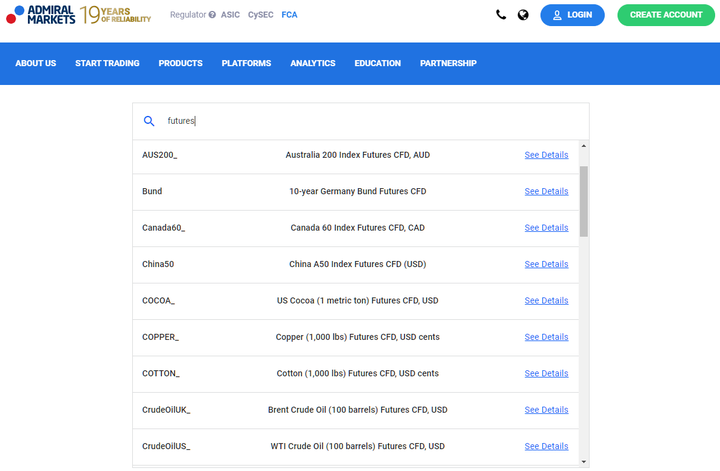Click 'WTI Crude Oil (100 barrels) Futures CFD, USD'
This screenshot has width=720, height=471.
tap(358, 446)
